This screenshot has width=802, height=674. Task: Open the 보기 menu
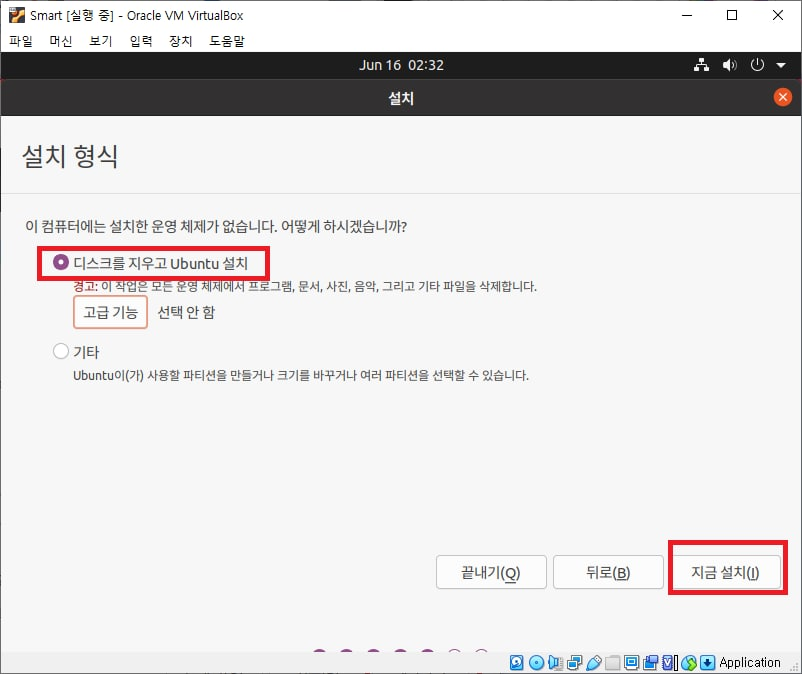point(100,41)
